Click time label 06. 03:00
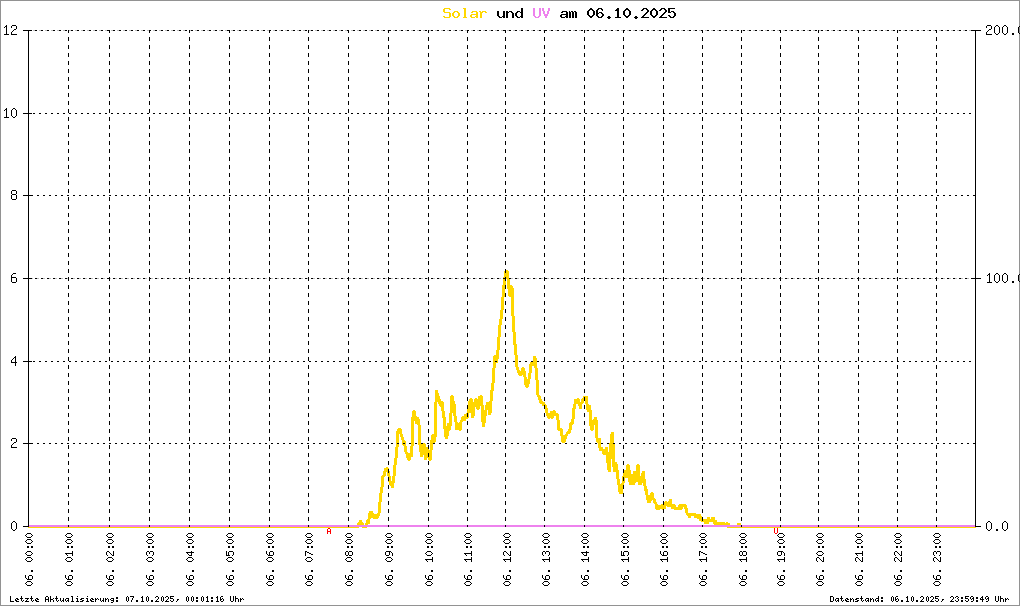Image resolution: width=1020 pixels, height=606 pixels. tap(149, 559)
